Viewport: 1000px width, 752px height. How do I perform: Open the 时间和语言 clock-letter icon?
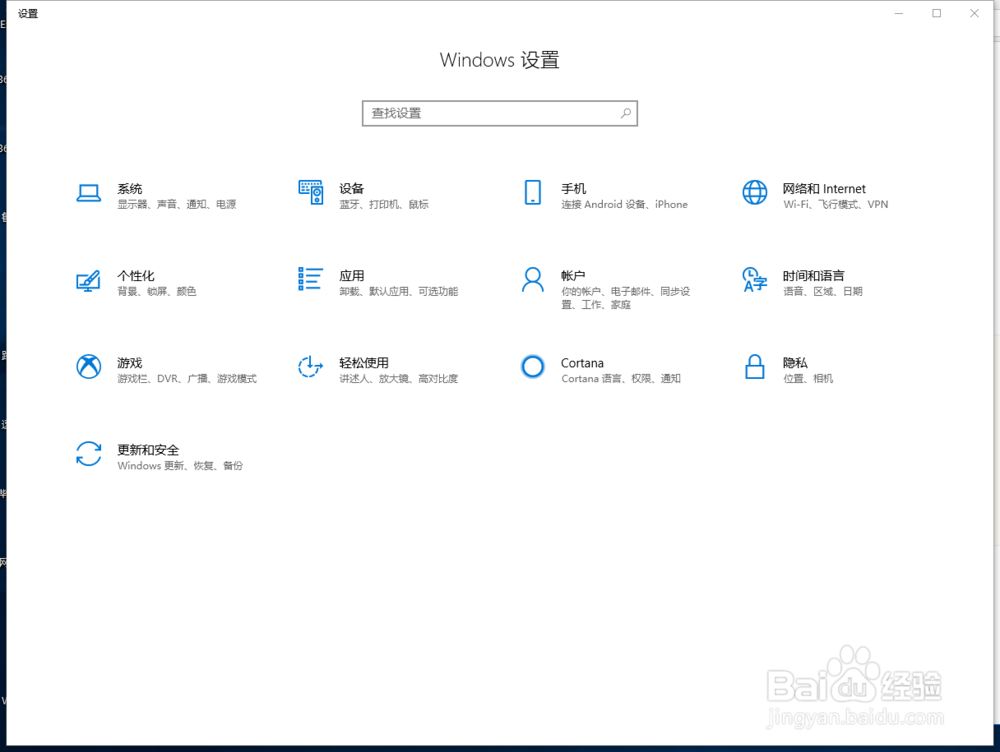(754, 279)
